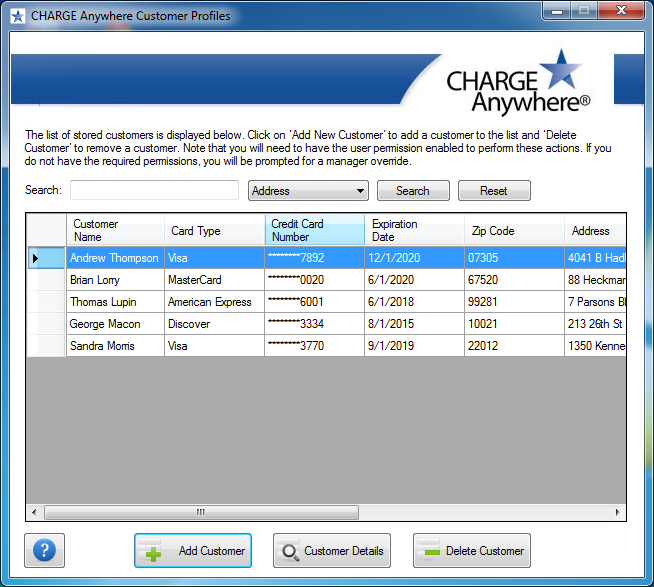Image resolution: width=654 pixels, height=587 pixels.
Task: Click the American Express card type cell
Action: coord(214,302)
